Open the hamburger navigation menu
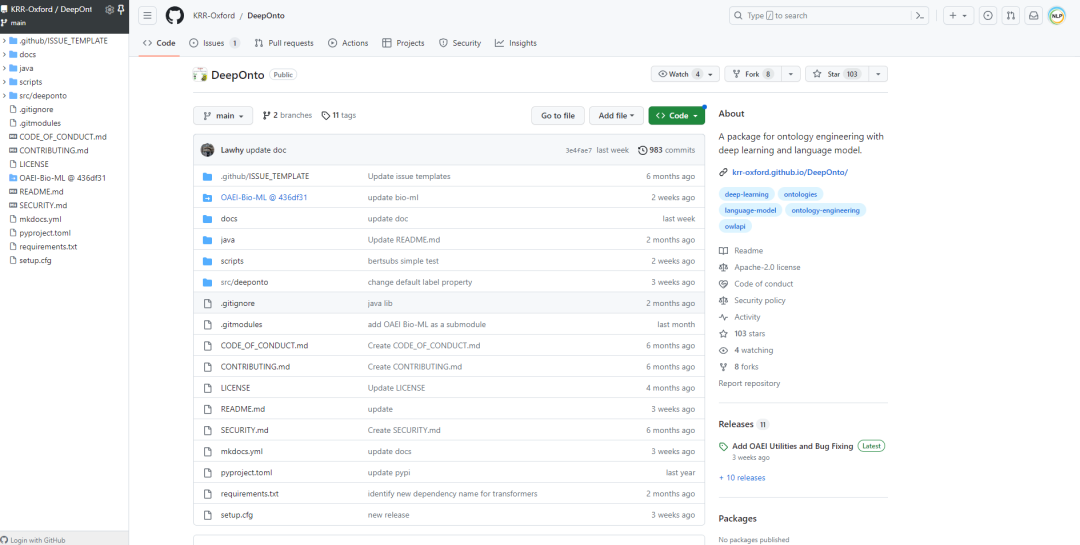 148,15
